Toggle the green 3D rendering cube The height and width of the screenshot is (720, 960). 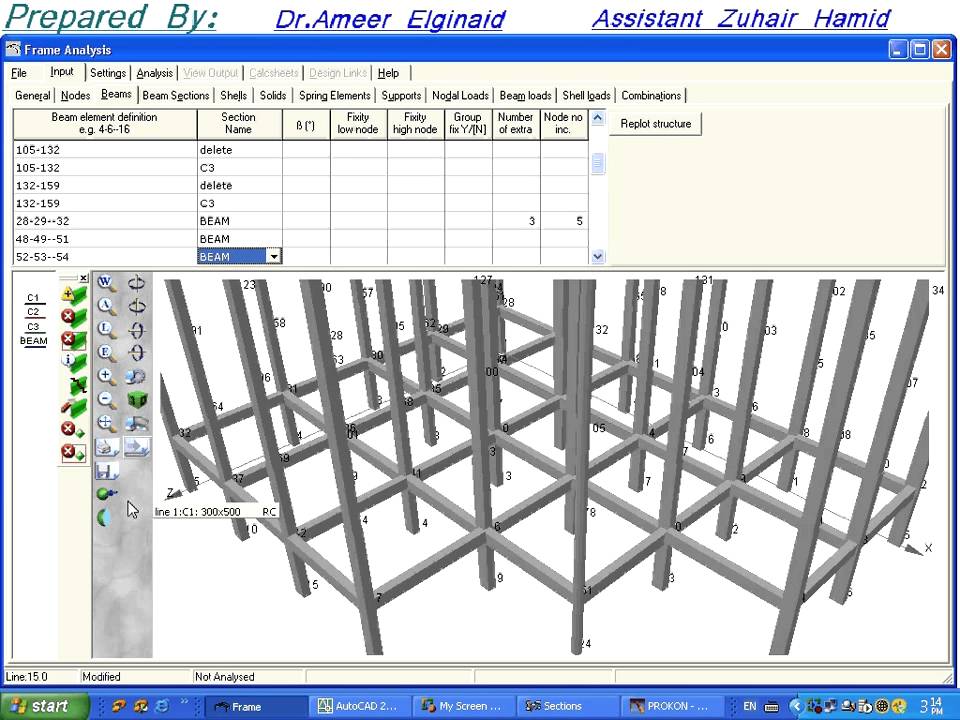pyautogui.click(x=137, y=400)
